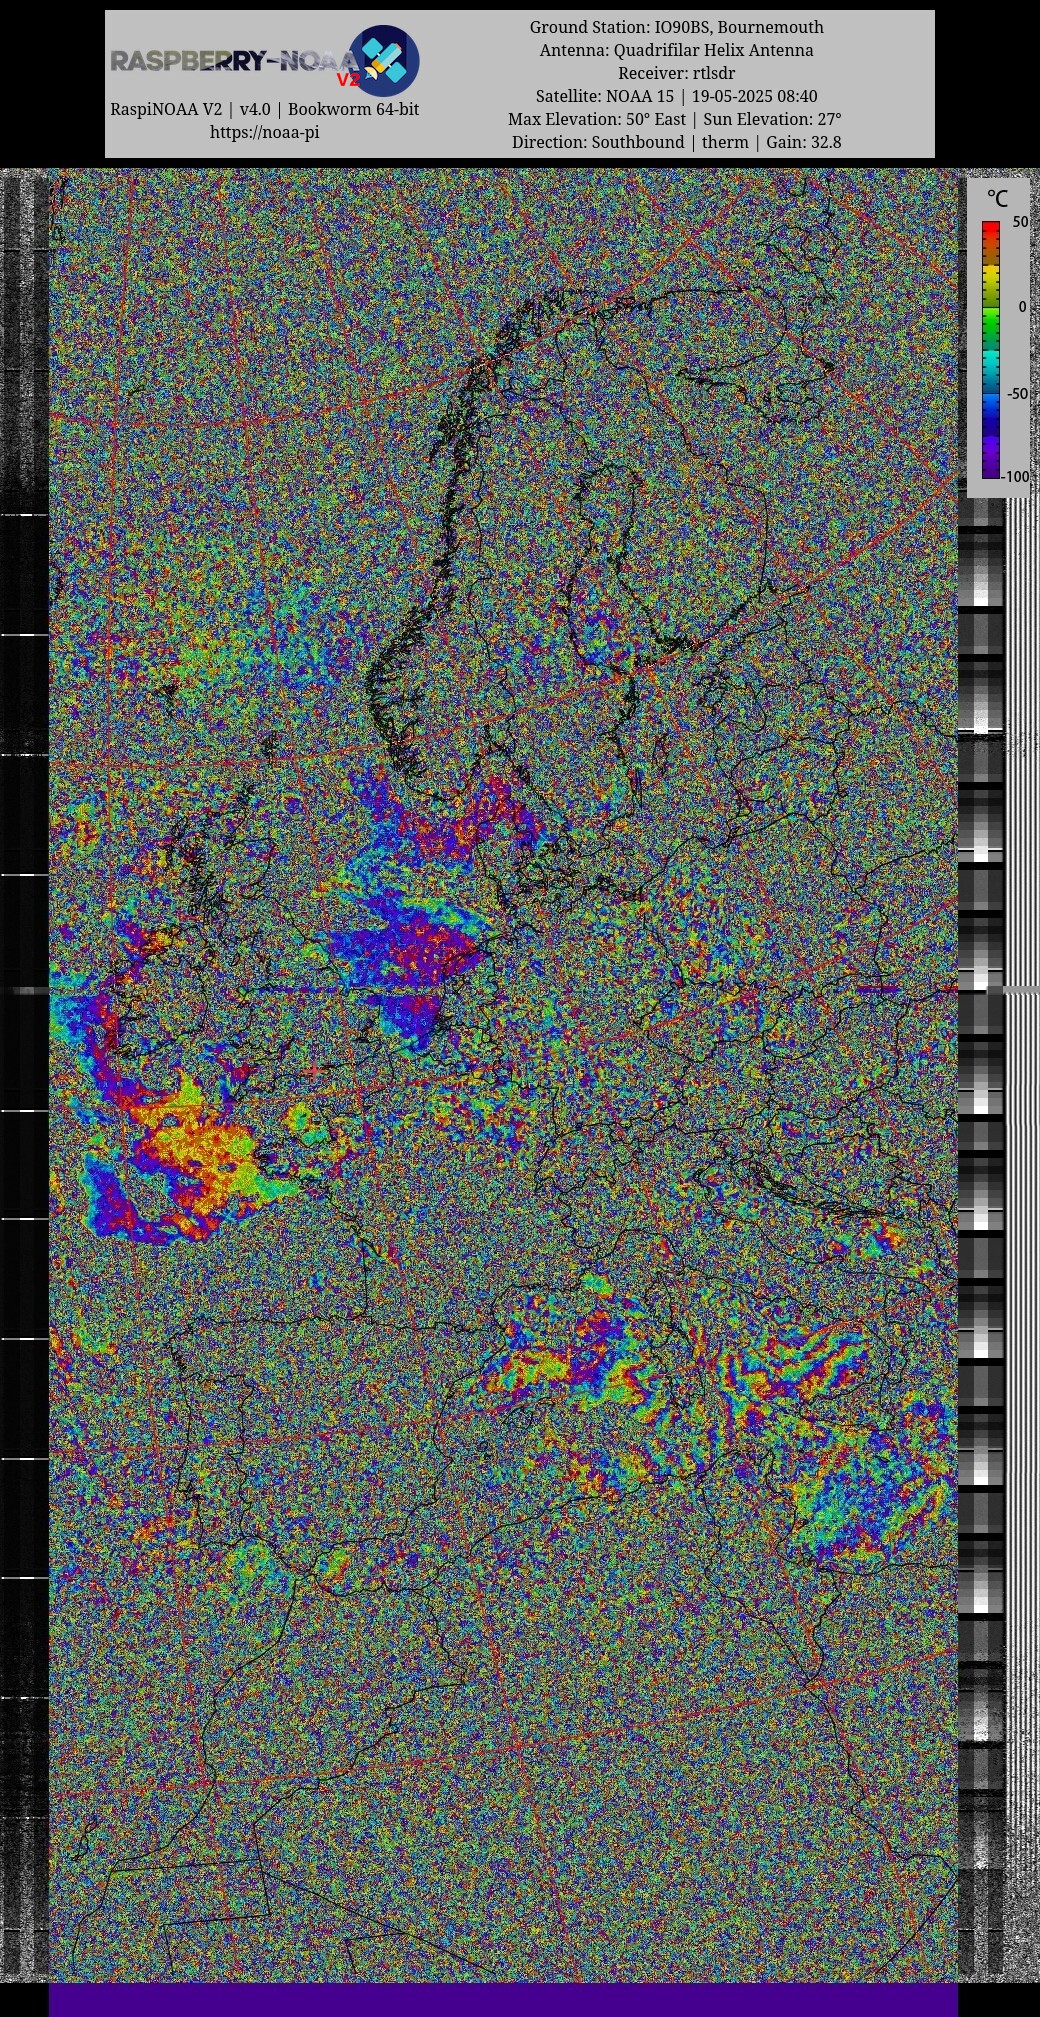The width and height of the screenshot is (1040, 2017).
Task: Click the Max Elevation: 50° East line
Action: click(676, 119)
